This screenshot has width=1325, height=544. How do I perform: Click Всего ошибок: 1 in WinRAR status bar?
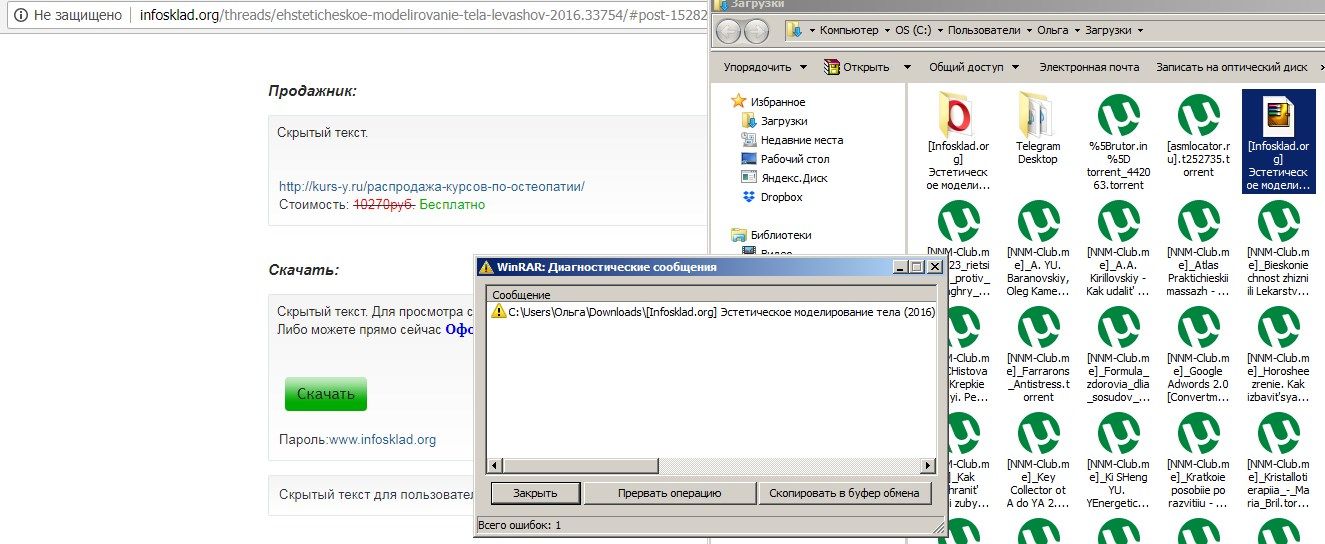tap(520, 525)
